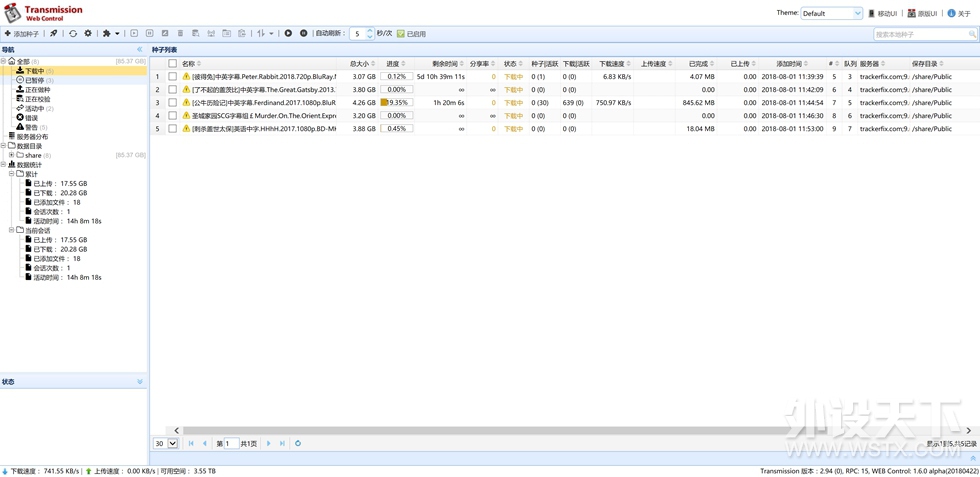Switch to 移动UI mobile interface
Viewport: 980px width, 477px height.
tap(882, 13)
